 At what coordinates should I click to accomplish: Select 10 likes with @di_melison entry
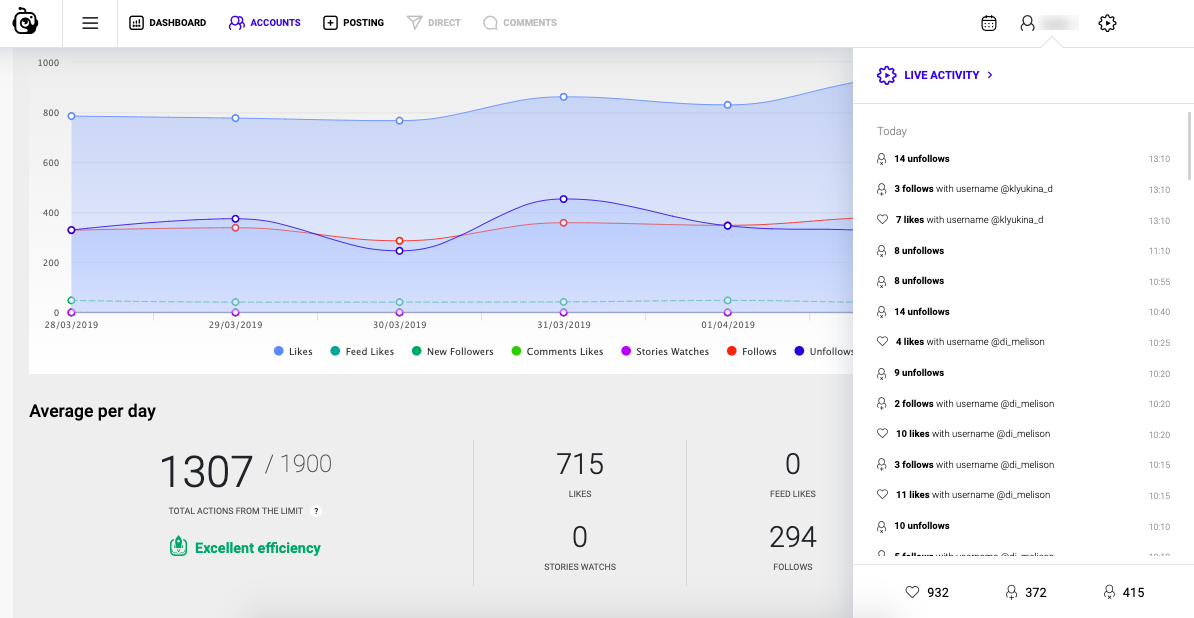pyautogui.click(x=1023, y=434)
